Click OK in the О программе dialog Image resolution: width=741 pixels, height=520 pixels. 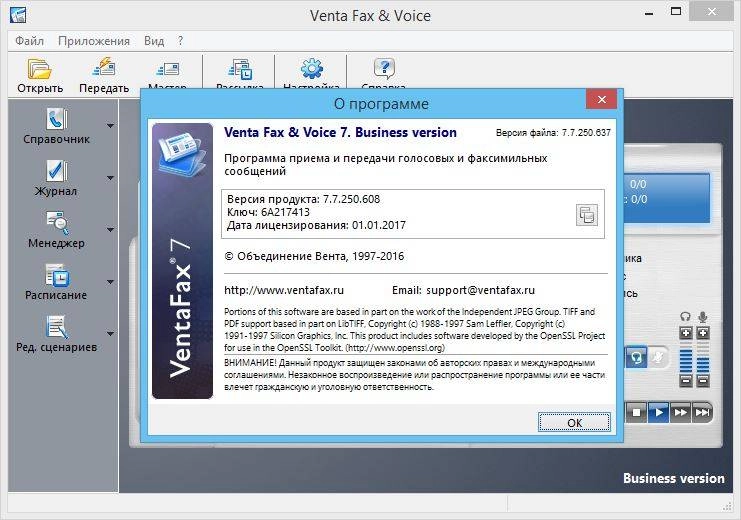pos(574,422)
